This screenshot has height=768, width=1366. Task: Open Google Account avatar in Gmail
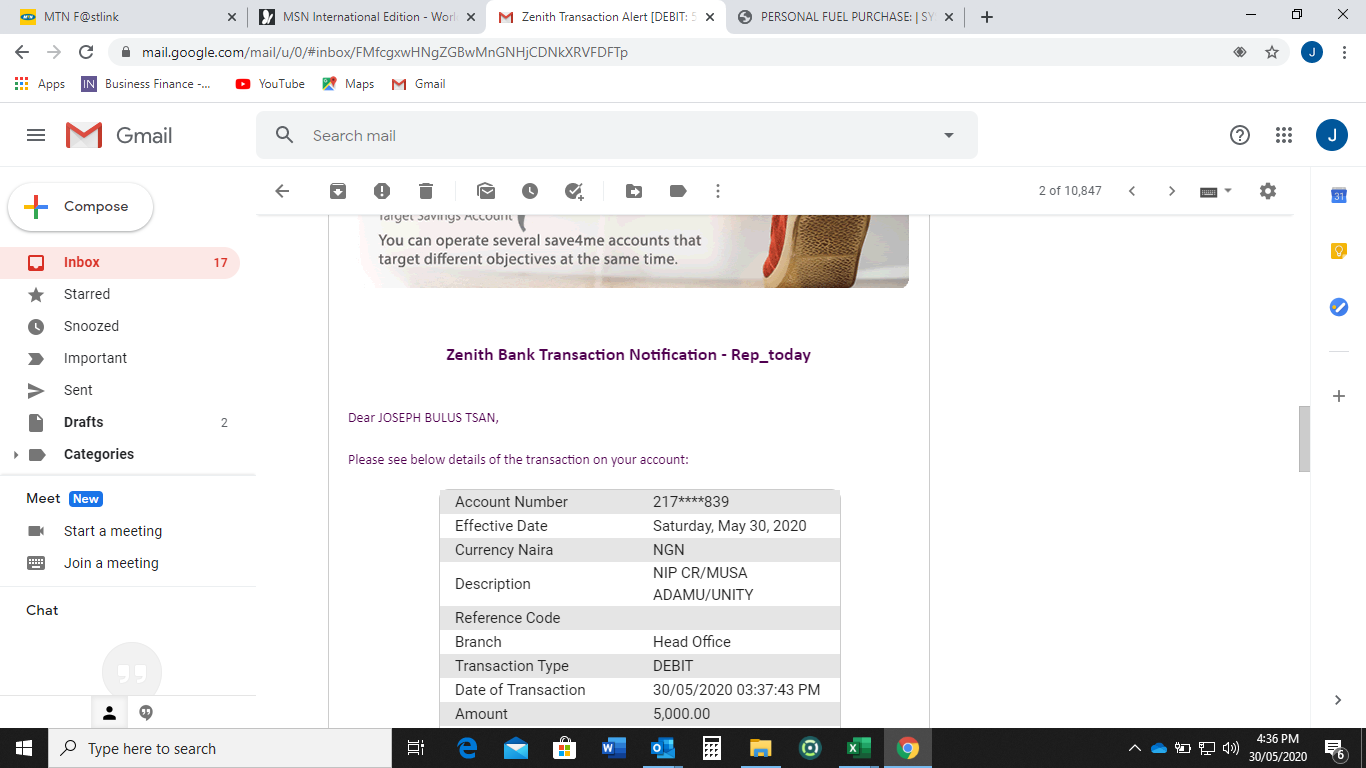tap(1332, 135)
